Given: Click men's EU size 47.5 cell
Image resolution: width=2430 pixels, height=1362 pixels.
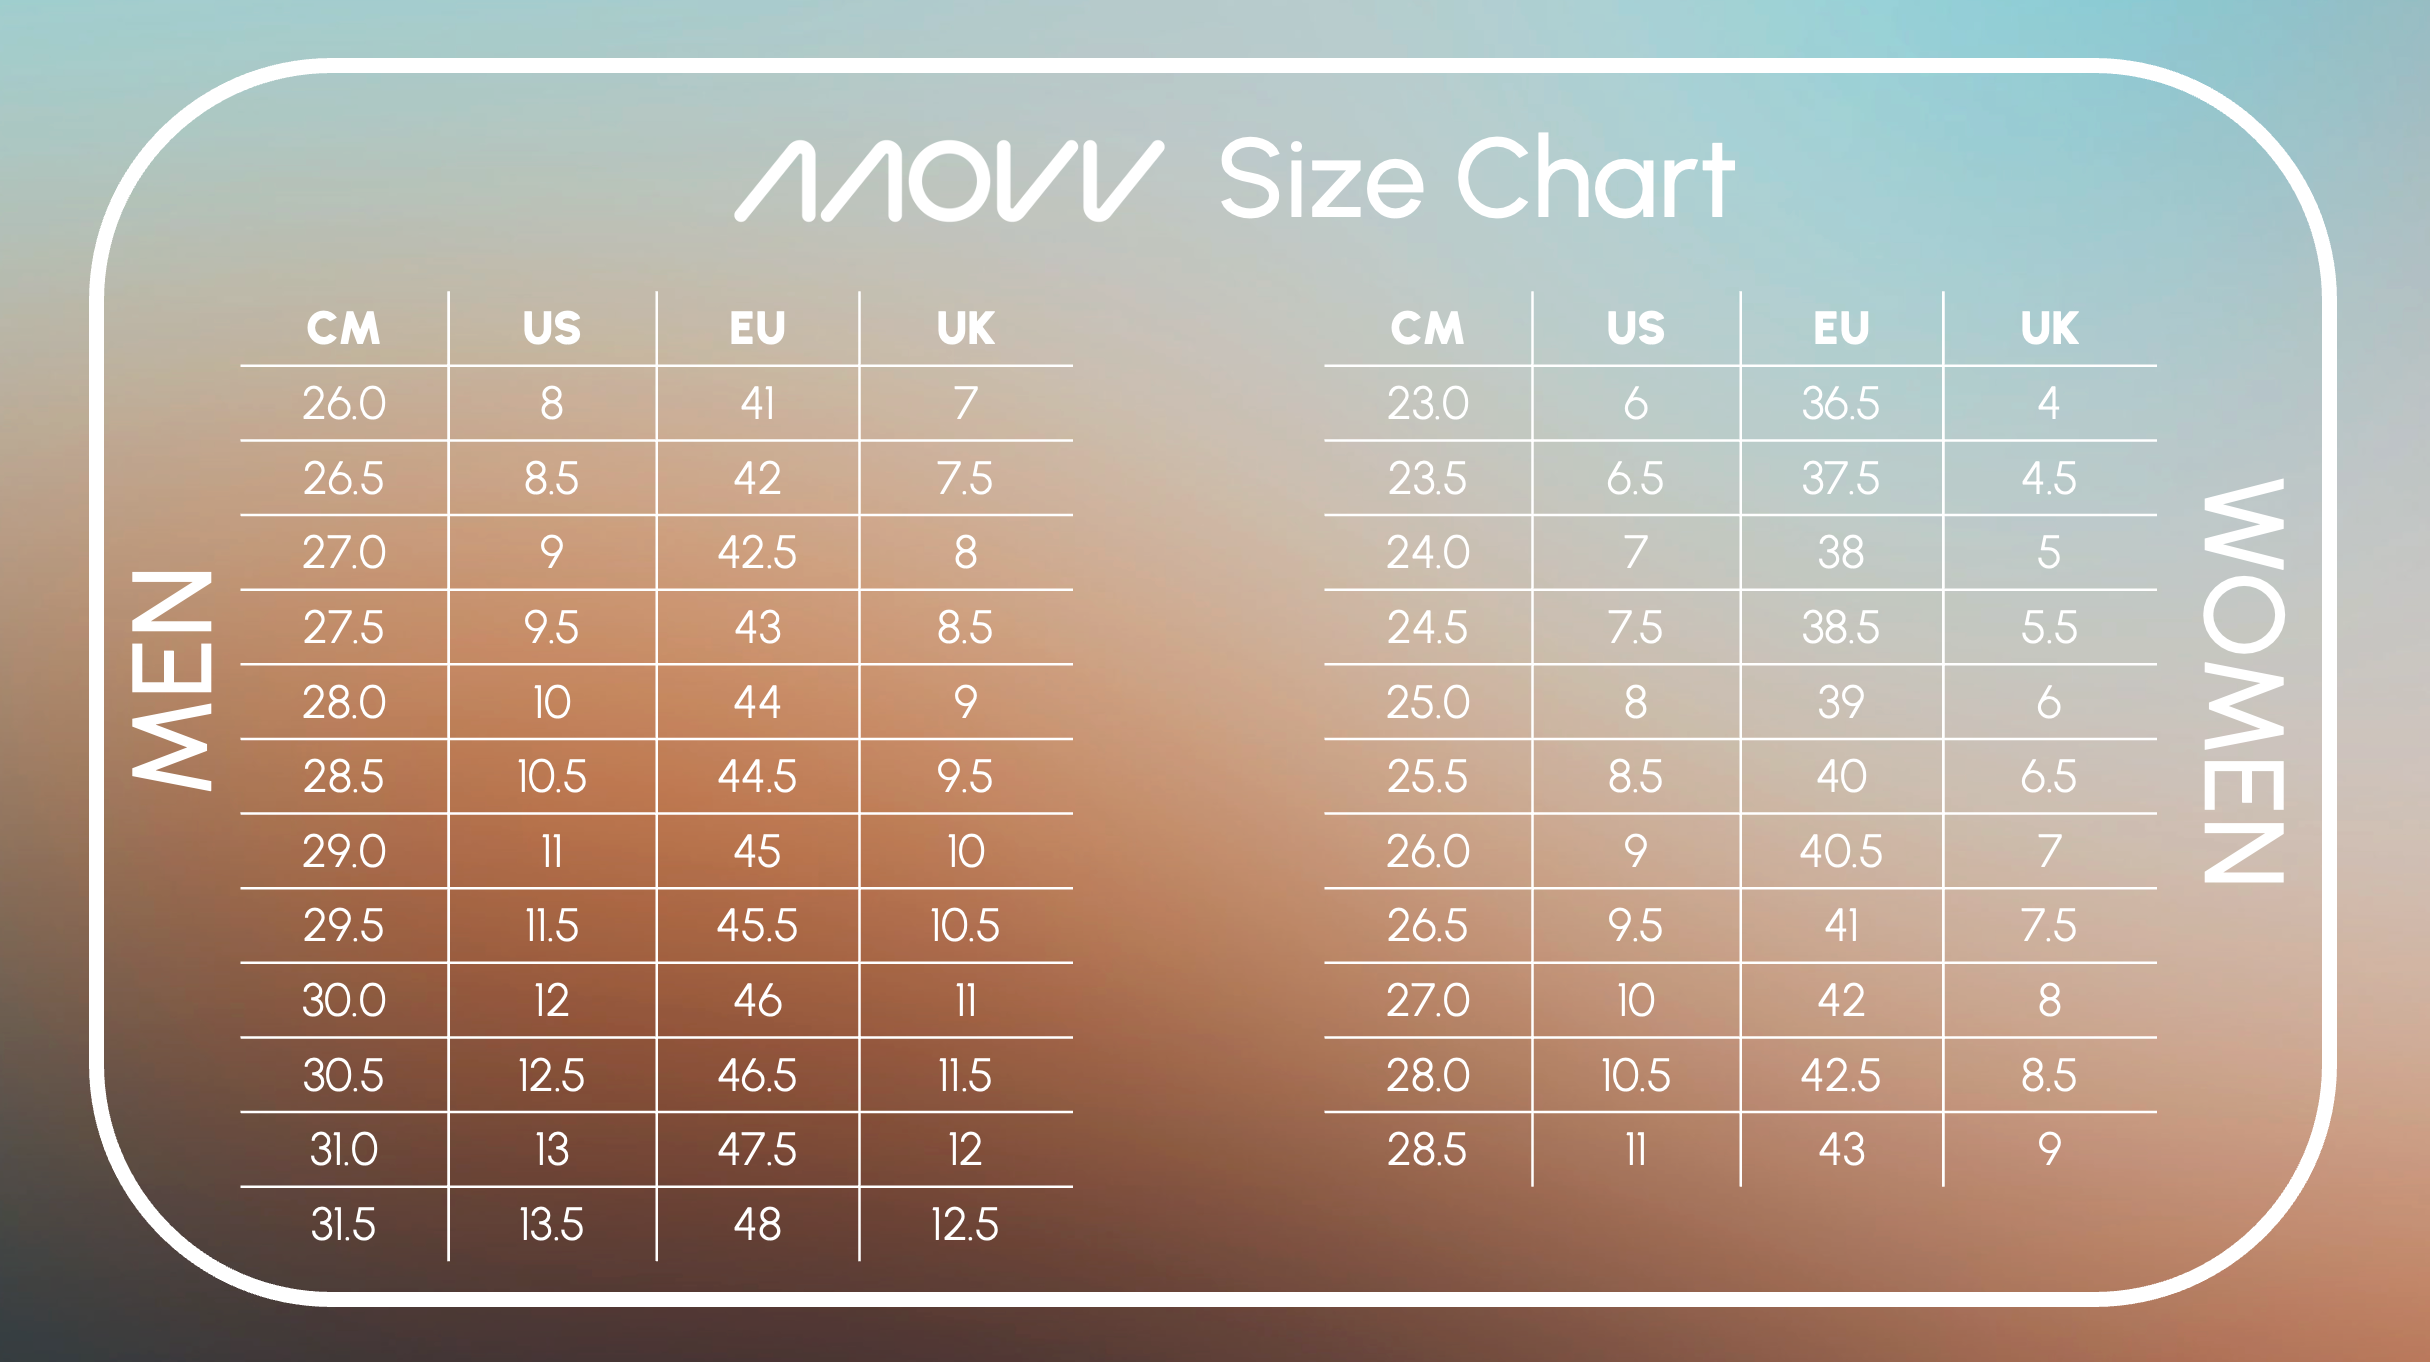Looking at the screenshot, I should 757,1150.
